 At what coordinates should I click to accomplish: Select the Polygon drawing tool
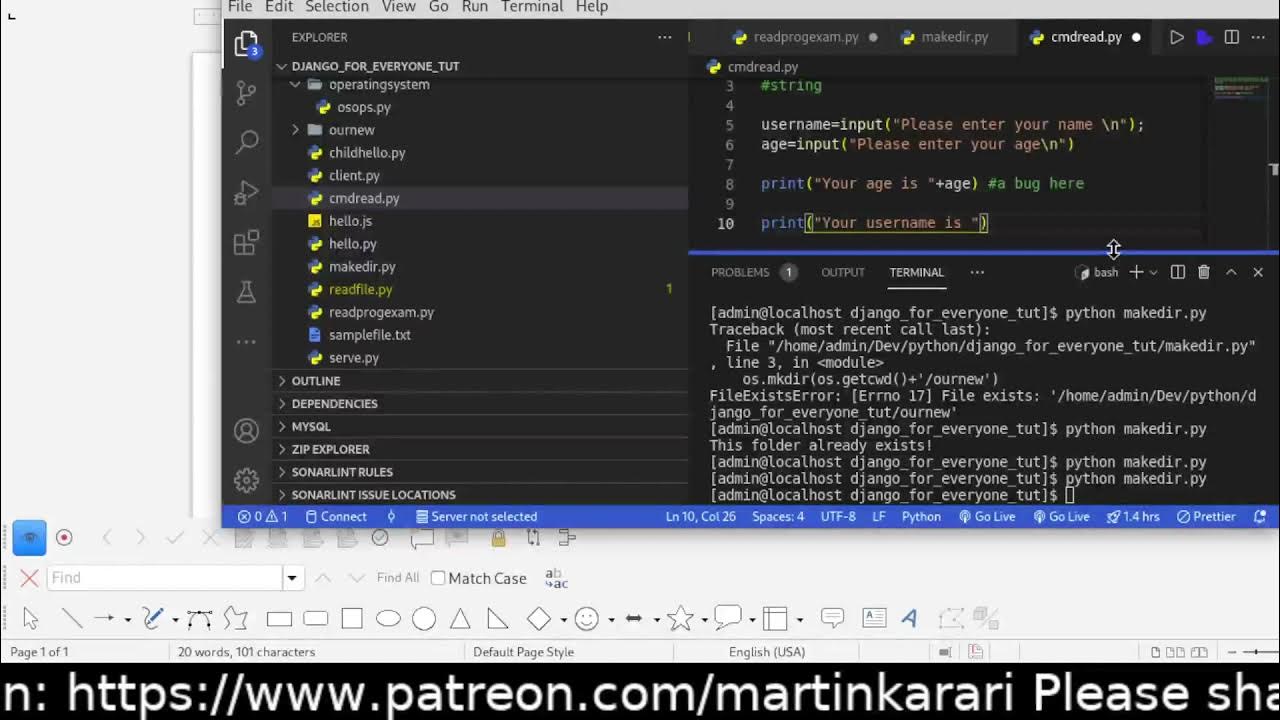click(235, 619)
